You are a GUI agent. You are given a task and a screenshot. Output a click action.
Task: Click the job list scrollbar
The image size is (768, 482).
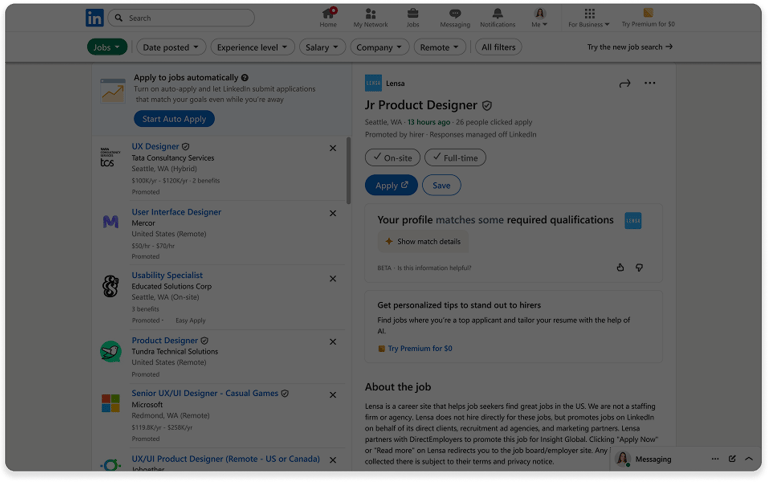pyautogui.click(x=348, y=170)
